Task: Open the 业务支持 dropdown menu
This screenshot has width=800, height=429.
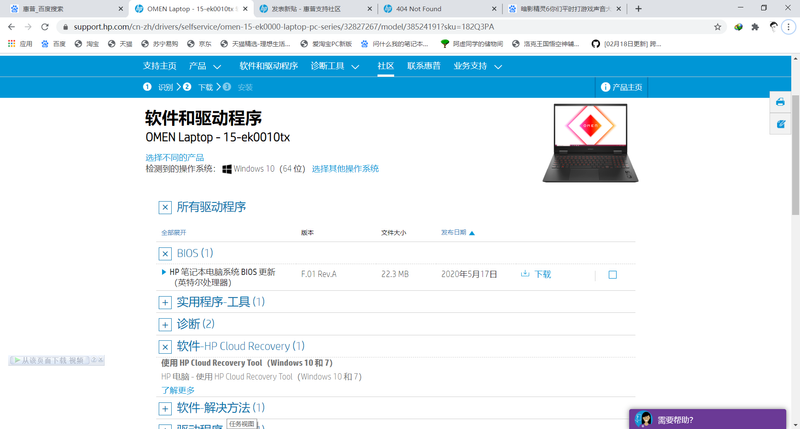Action: pos(478,66)
